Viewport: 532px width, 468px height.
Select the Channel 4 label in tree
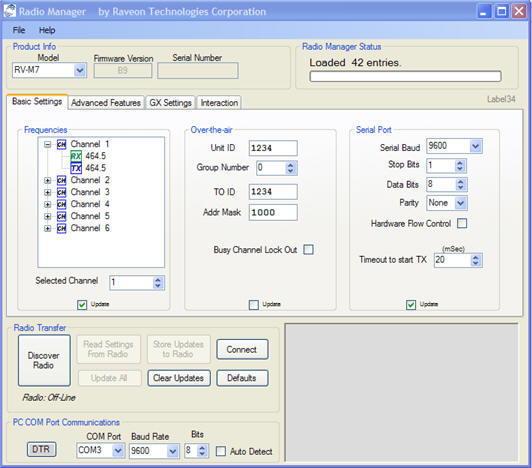(90, 204)
